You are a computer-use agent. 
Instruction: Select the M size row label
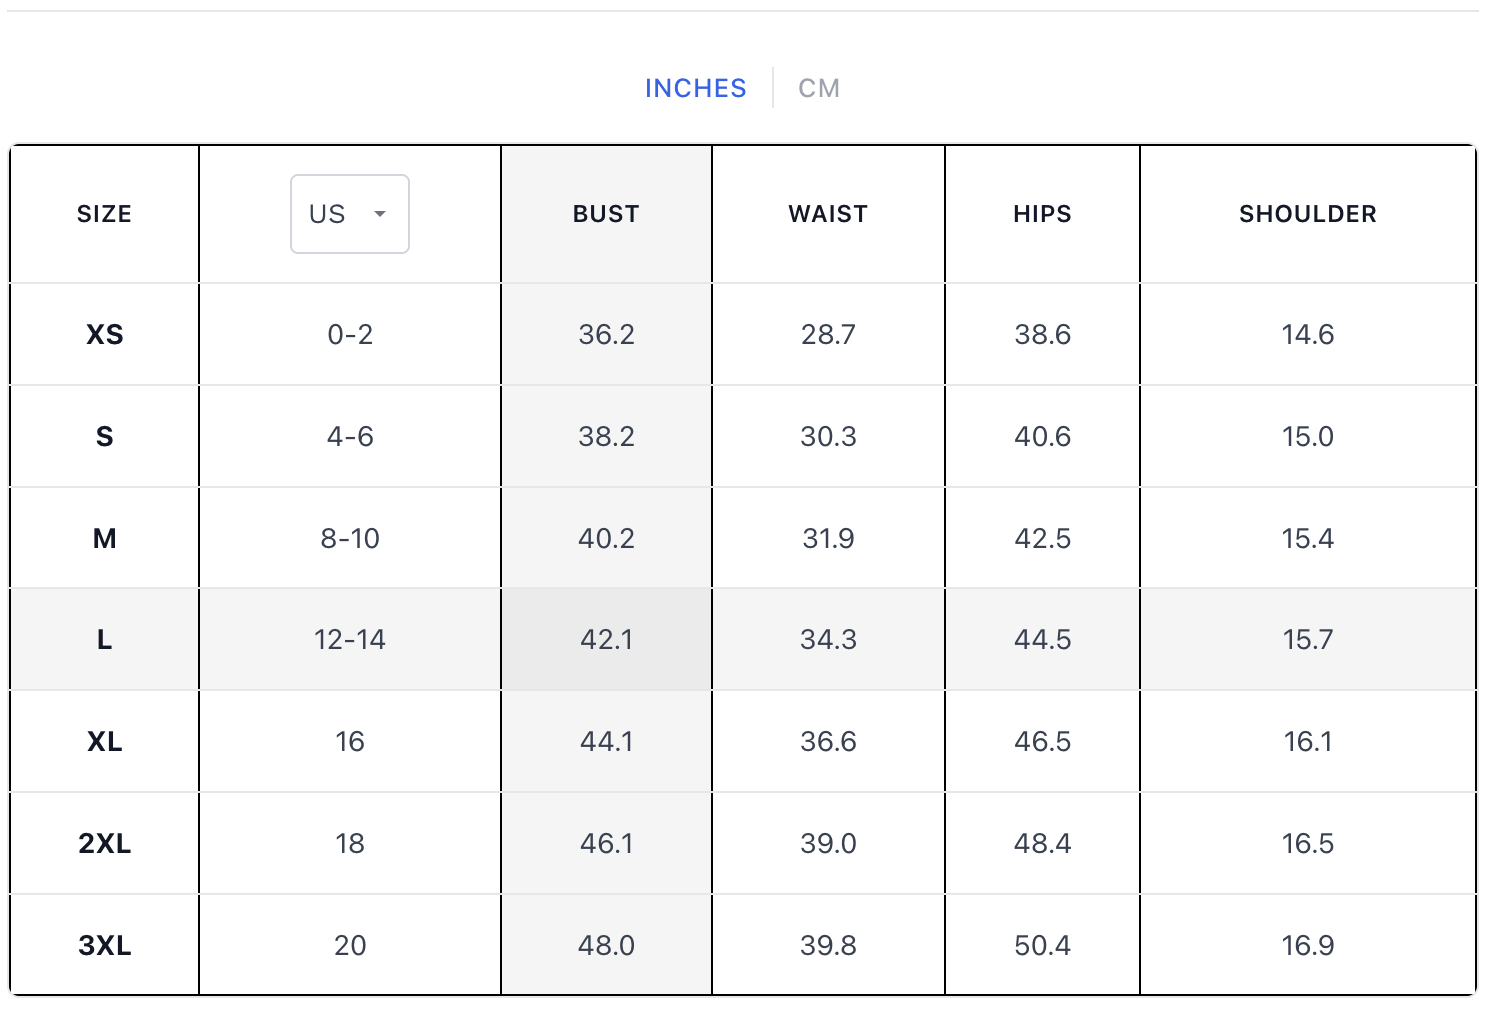point(104,538)
